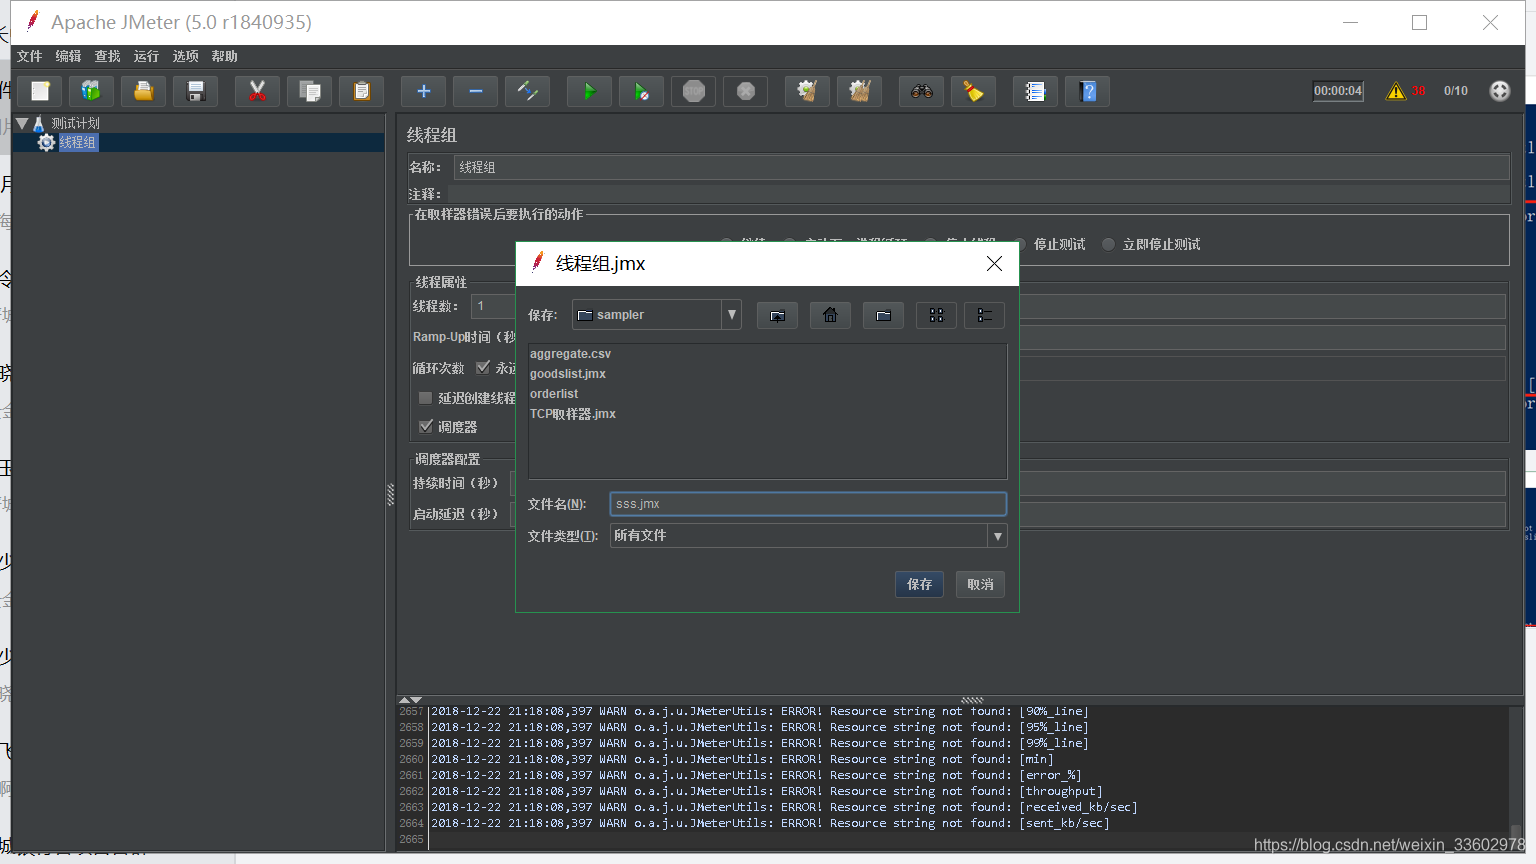Click the remote engine status icon
Image resolution: width=1536 pixels, height=864 pixels.
(1500, 91)
